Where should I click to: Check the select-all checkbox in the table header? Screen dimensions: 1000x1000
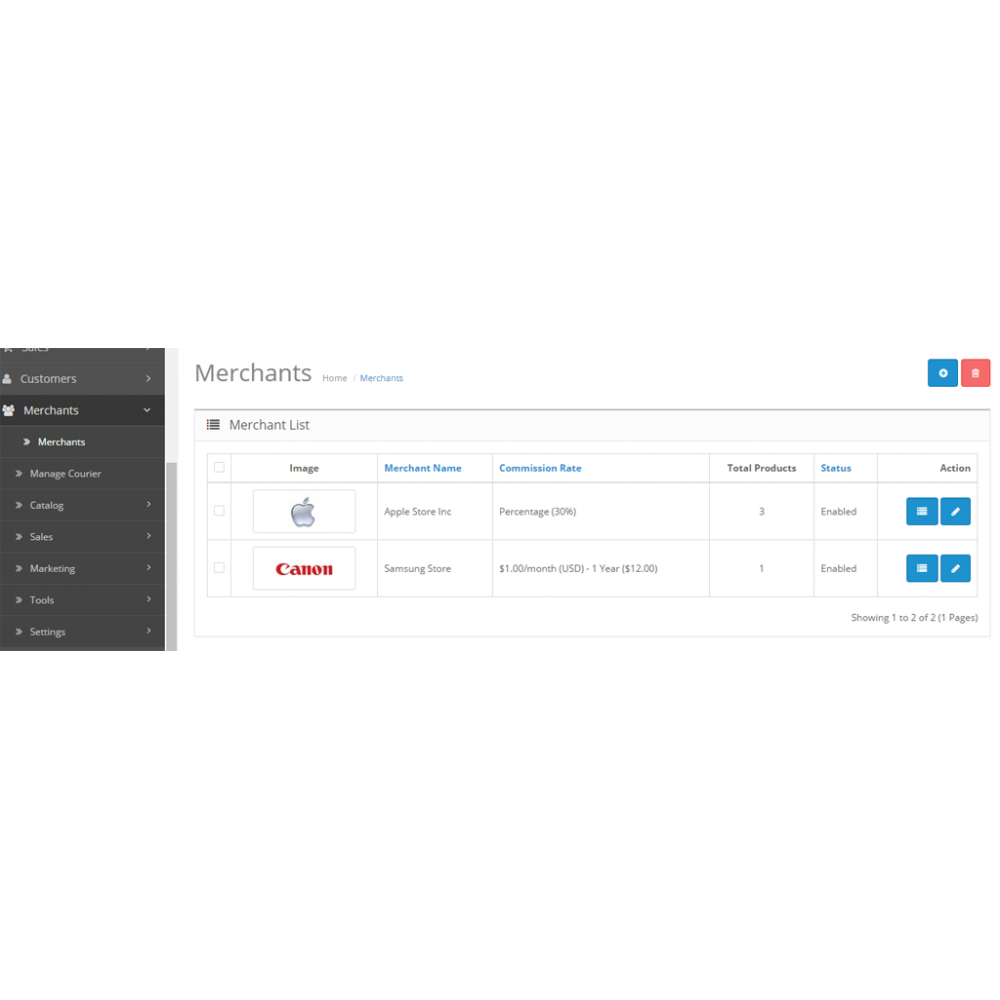point(219,467)
